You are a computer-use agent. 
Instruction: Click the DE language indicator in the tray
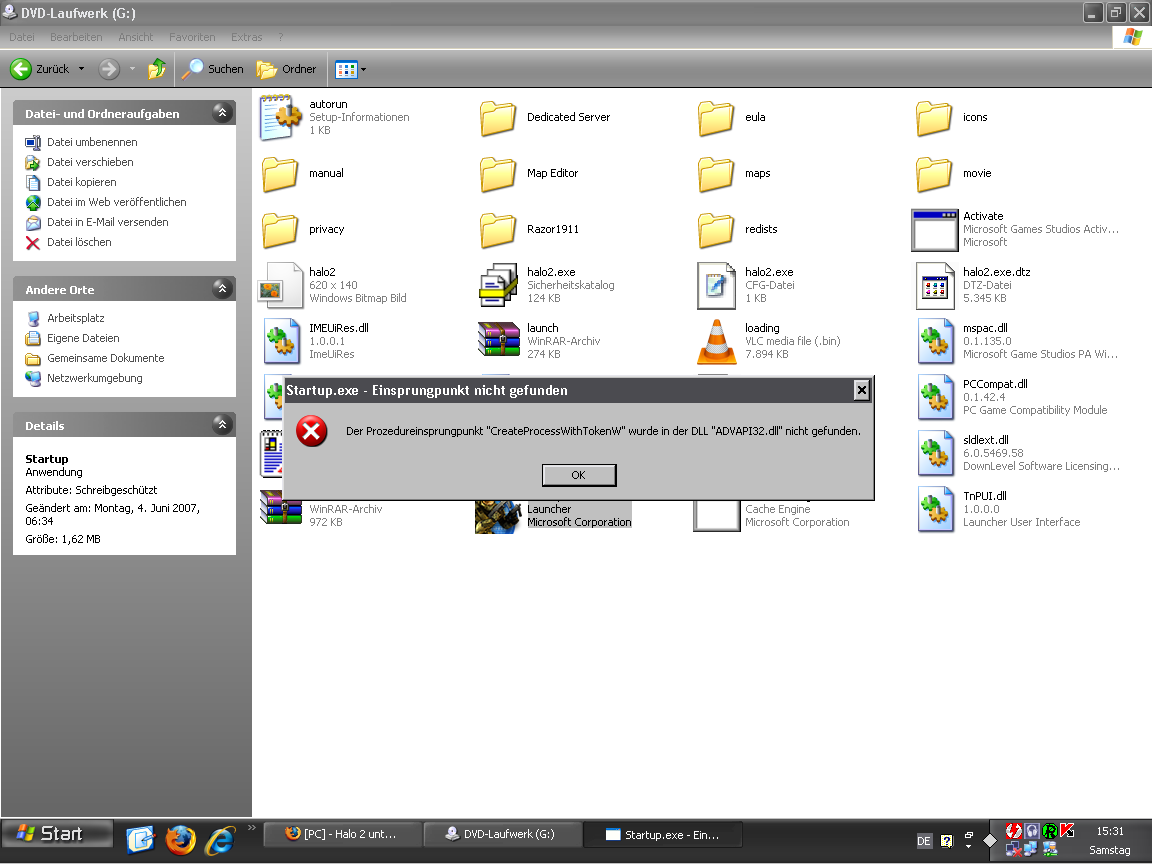924,841
